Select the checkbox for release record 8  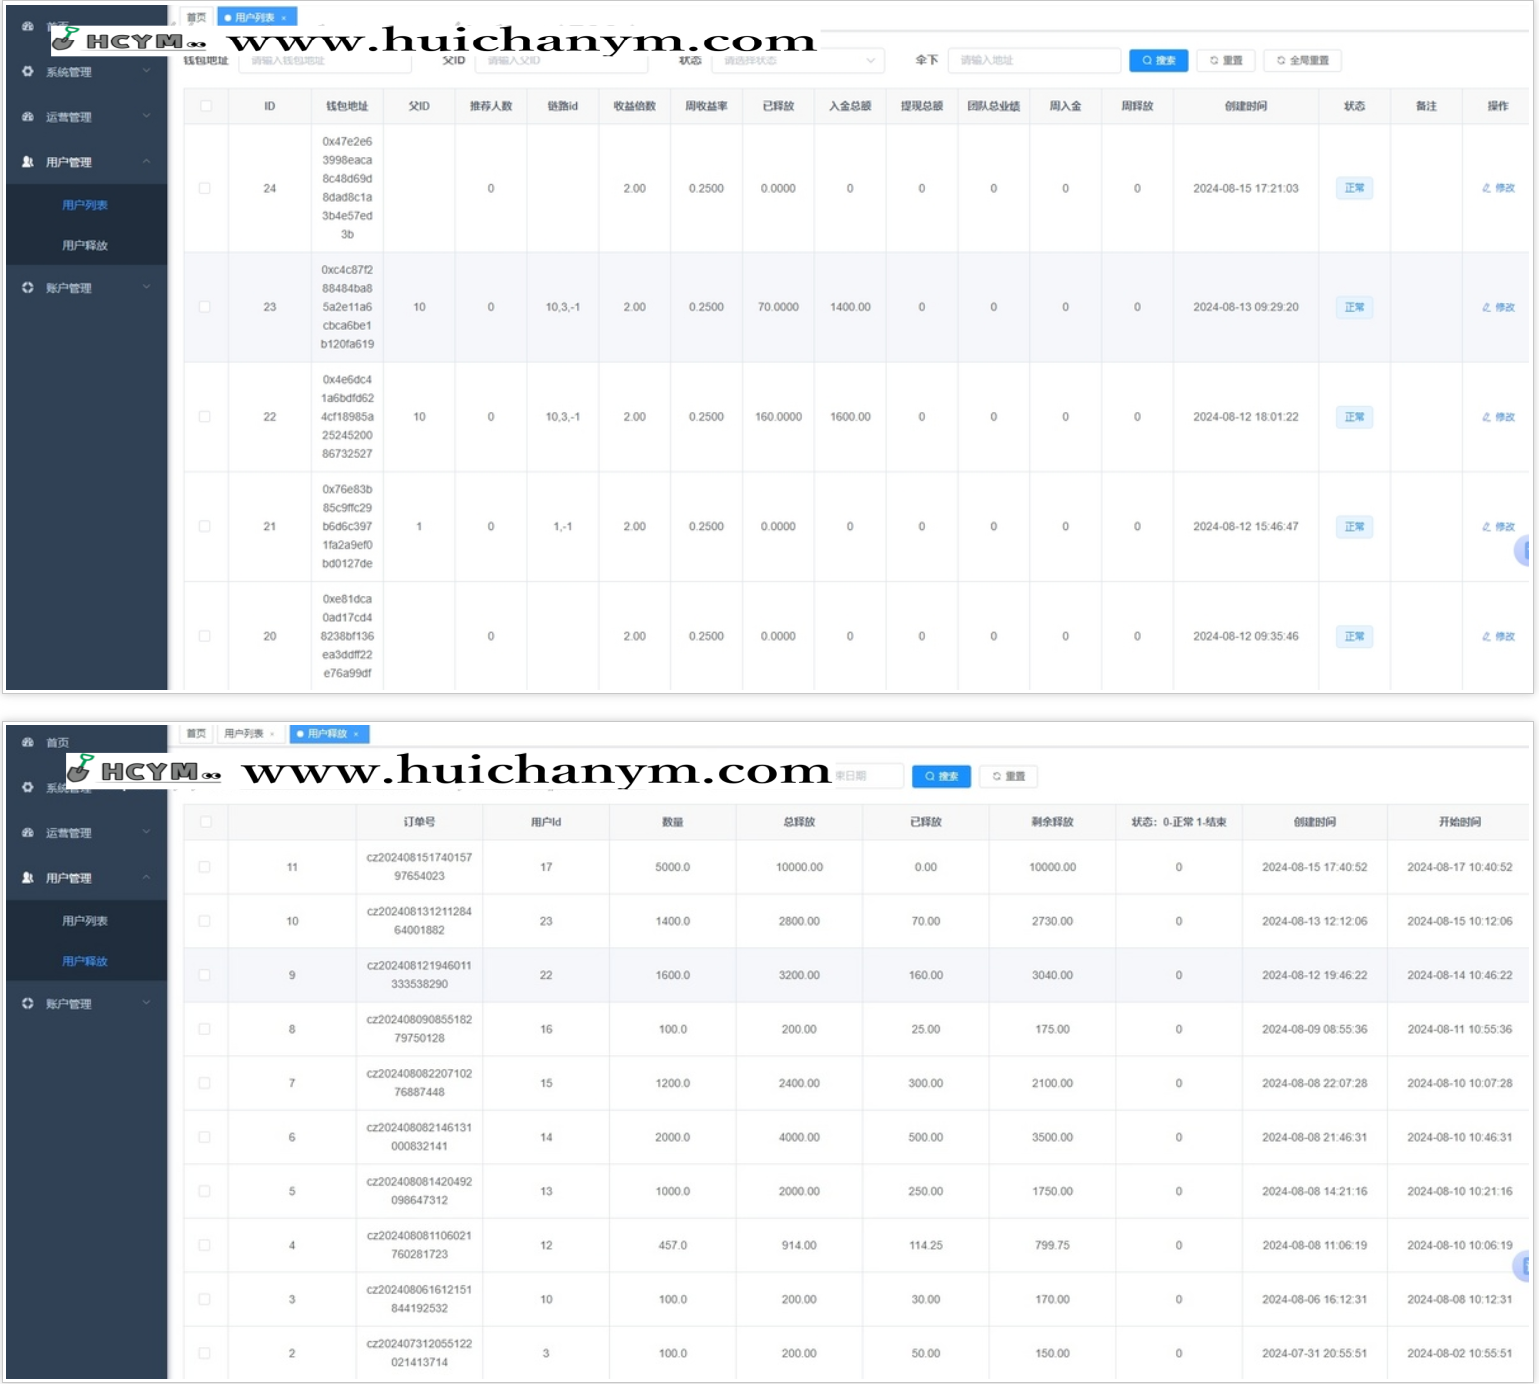pyautogui.click(x=205, y=1029)
